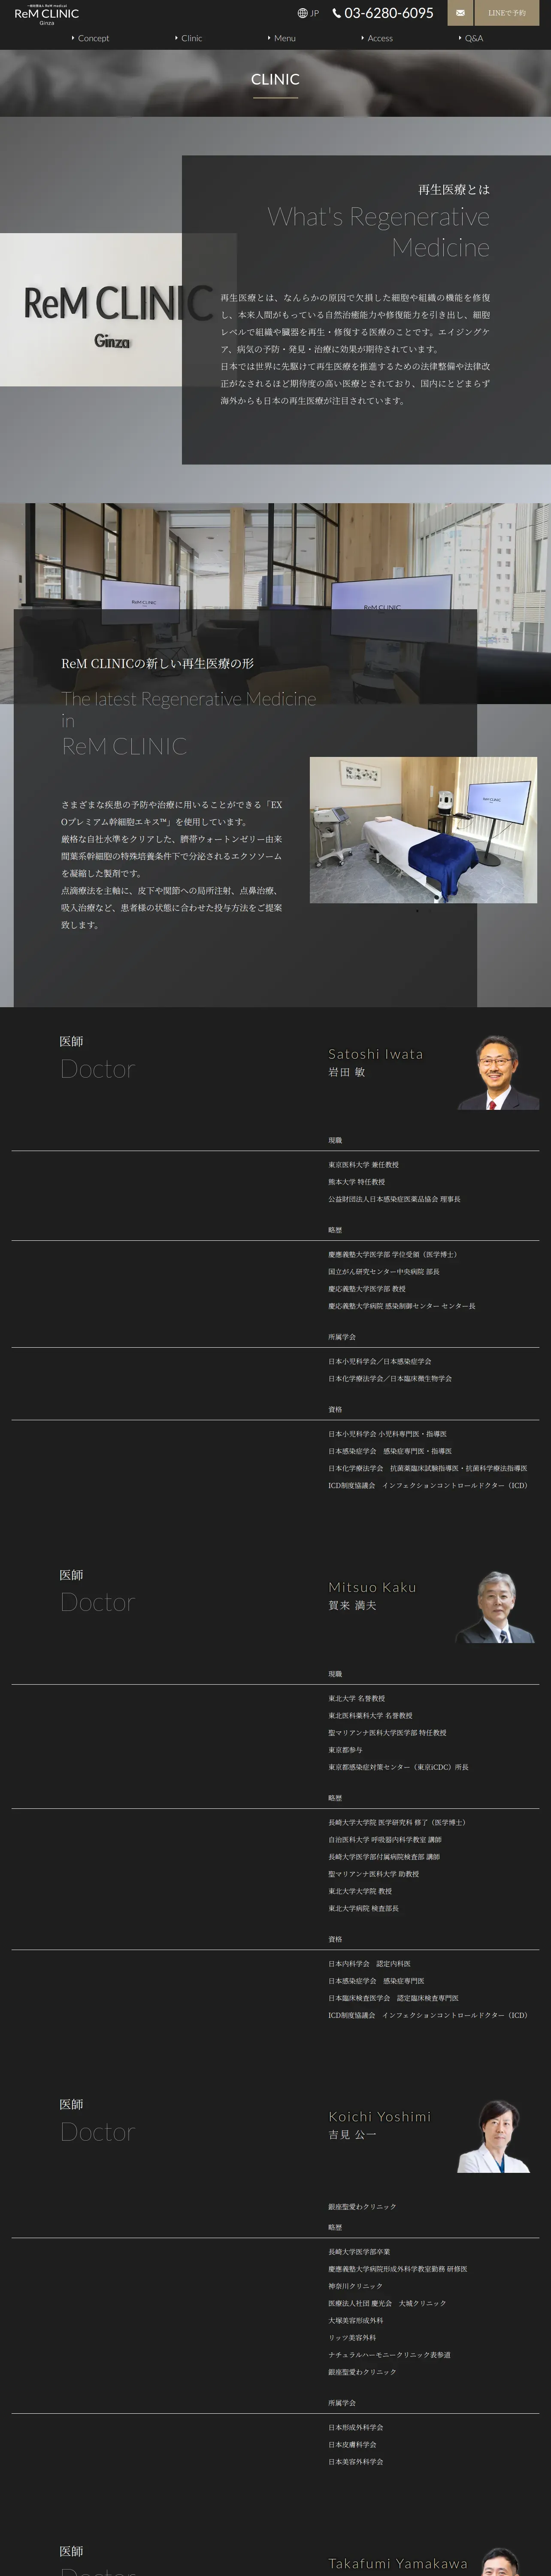Click the text '東京都参与'
Viewport: 551px width, 2576px height.
[x=345, y=1750]
